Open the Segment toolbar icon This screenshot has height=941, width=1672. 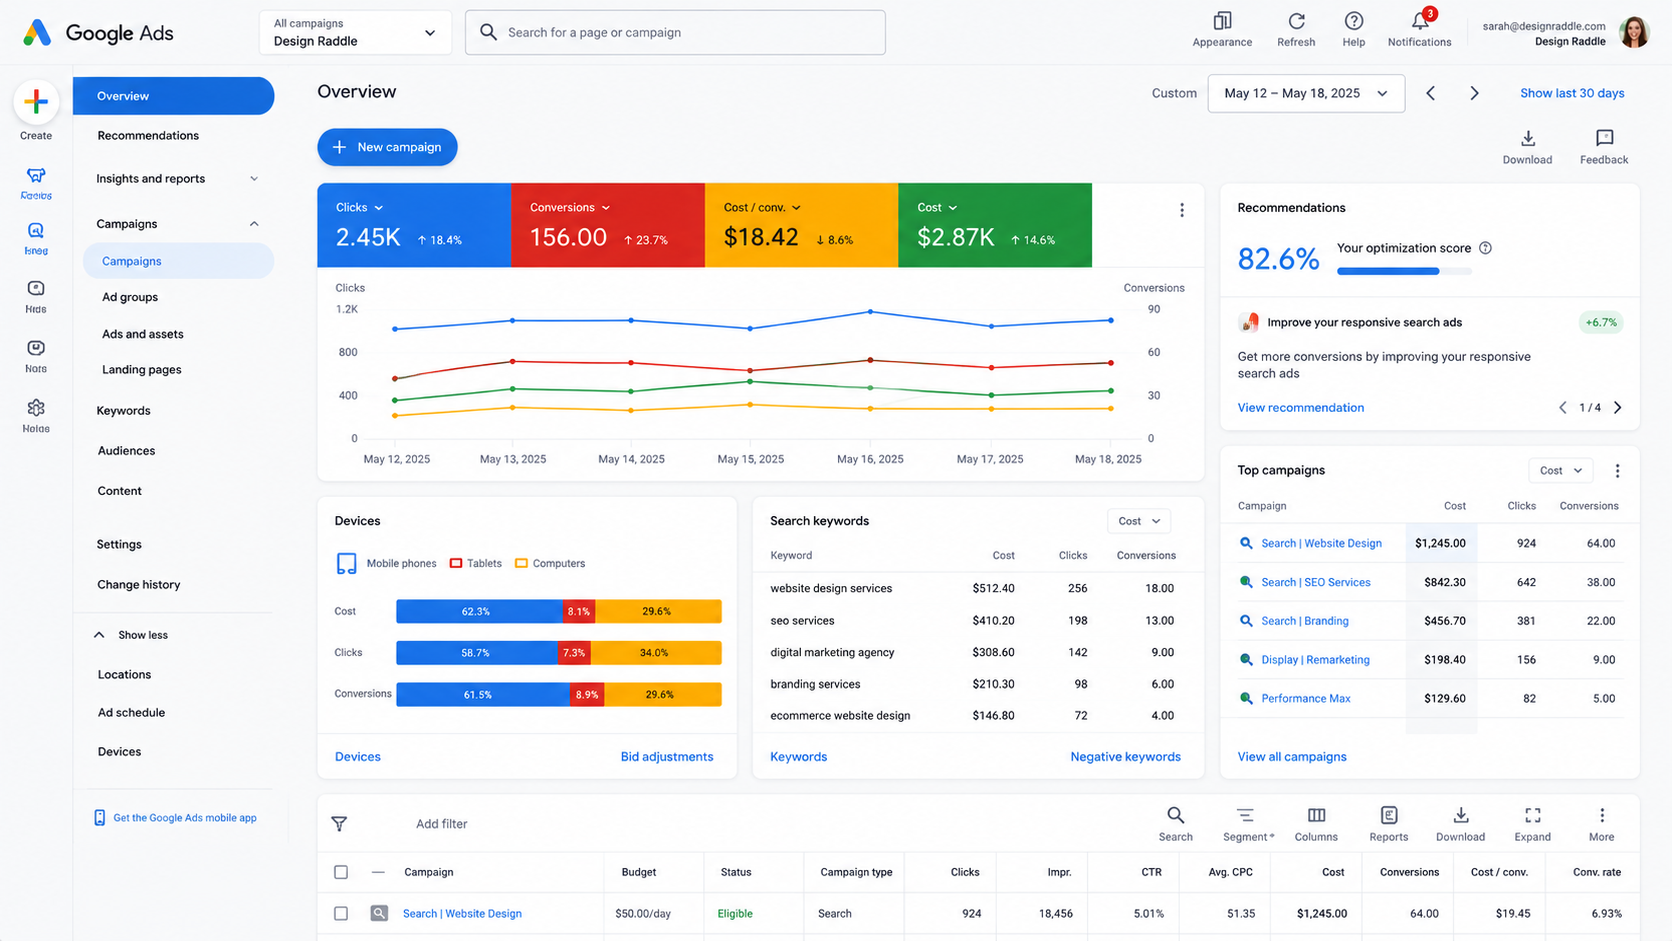pyautogui.click(x=1245, y=815)
